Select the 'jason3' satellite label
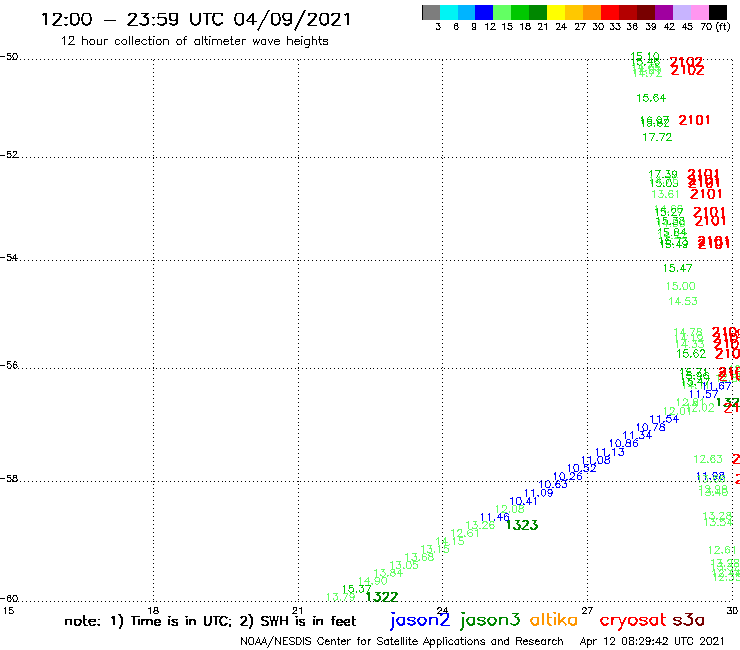 point(490,620)
